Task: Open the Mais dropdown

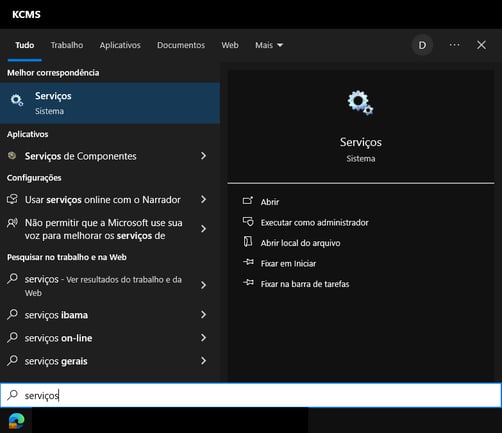Action: point(269,45)
